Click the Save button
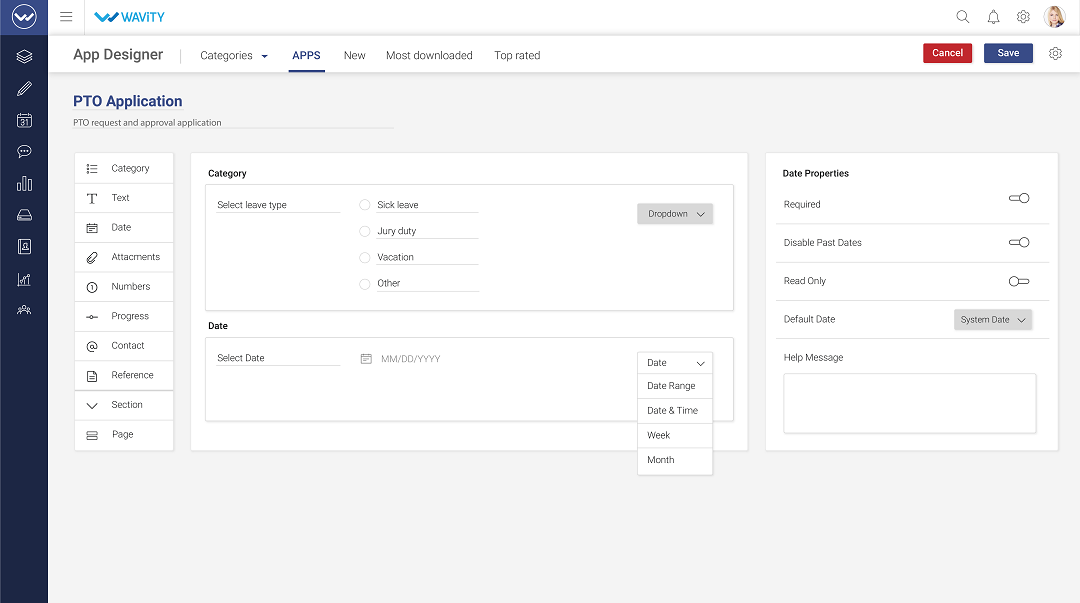Viewport: 1080px width, 603px height. [1008, 53]
